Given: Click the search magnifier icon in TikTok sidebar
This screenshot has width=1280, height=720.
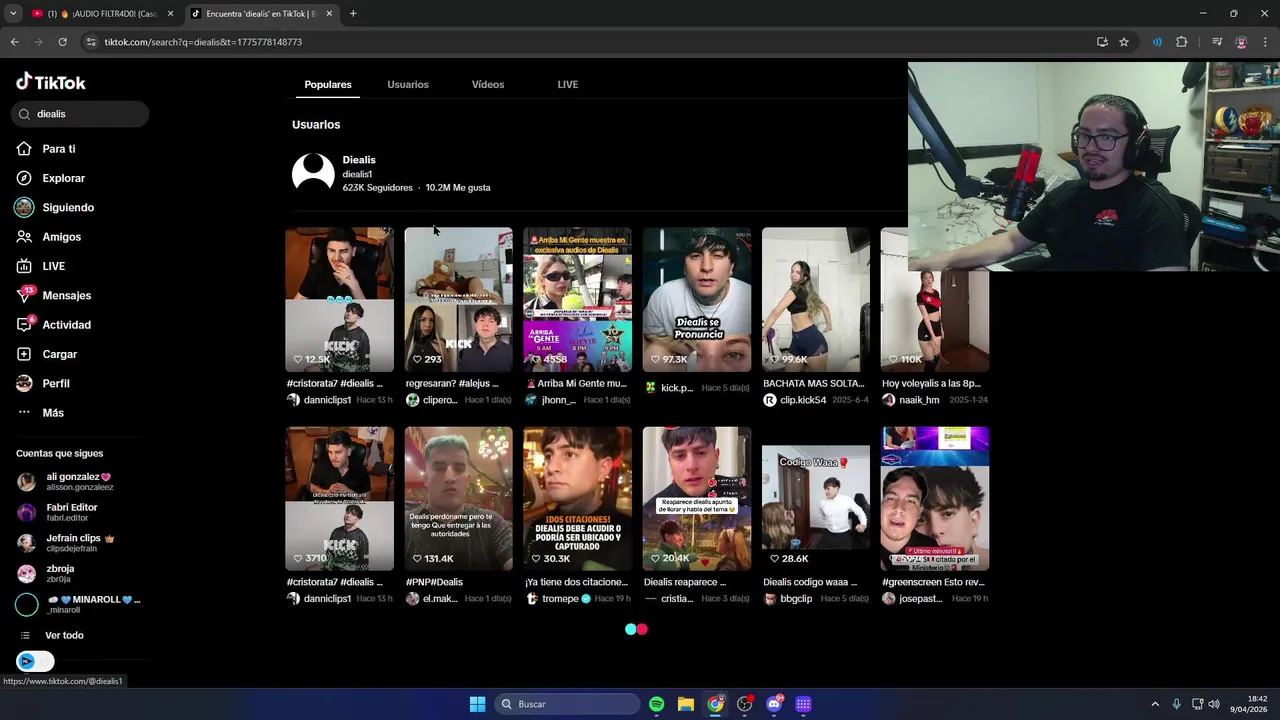Looking at the screenshot, I should pos(24,114).
